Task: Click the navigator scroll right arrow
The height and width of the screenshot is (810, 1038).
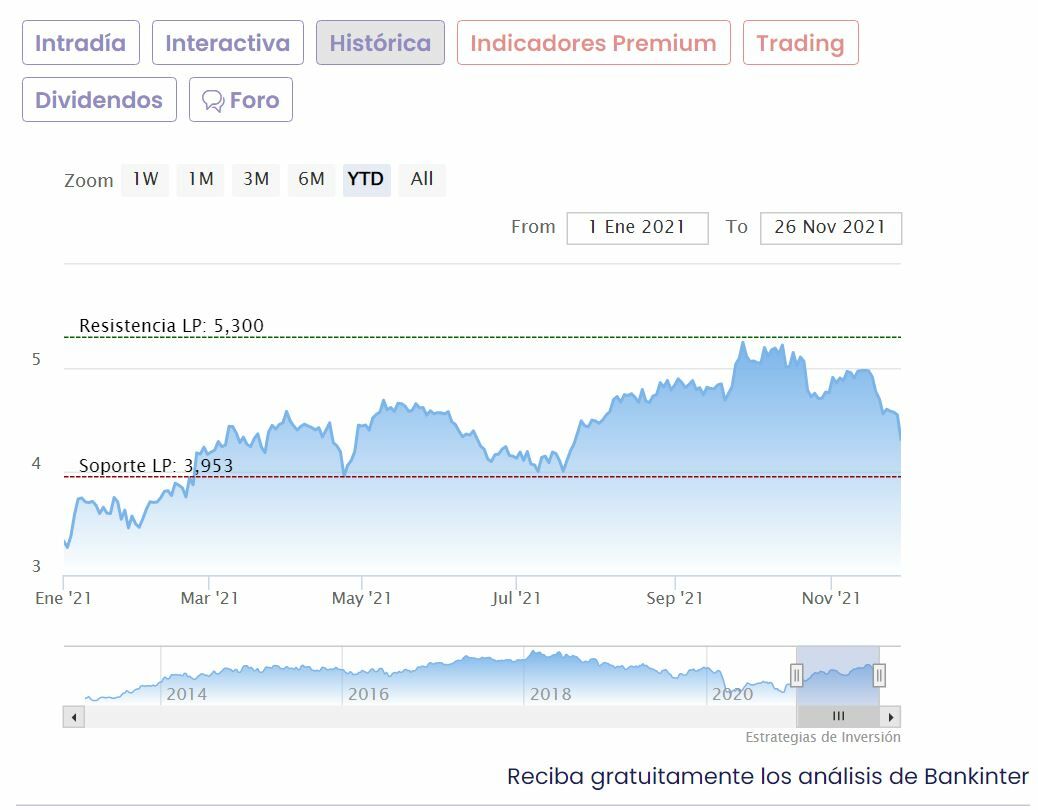Action: [x=891, y=717]
